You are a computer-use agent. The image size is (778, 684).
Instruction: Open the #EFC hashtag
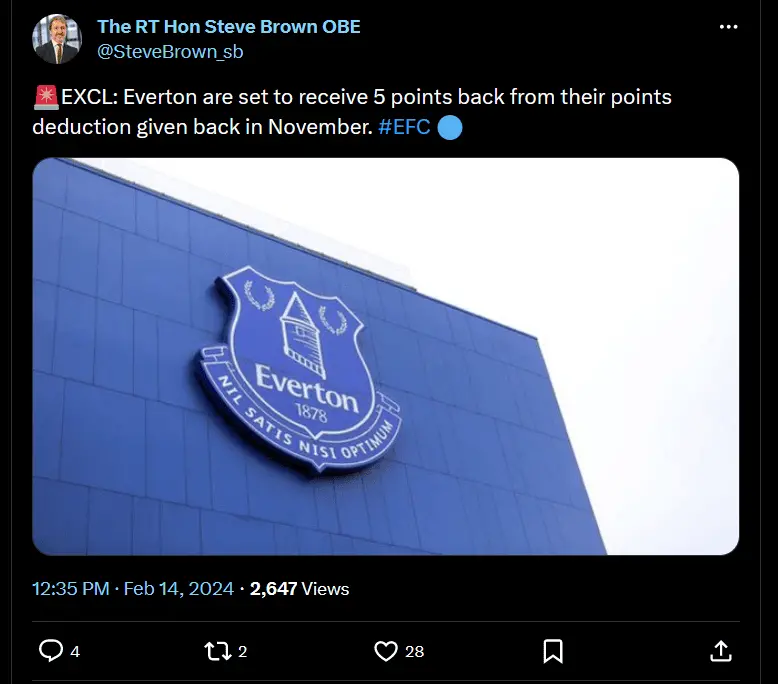(405, 127)
